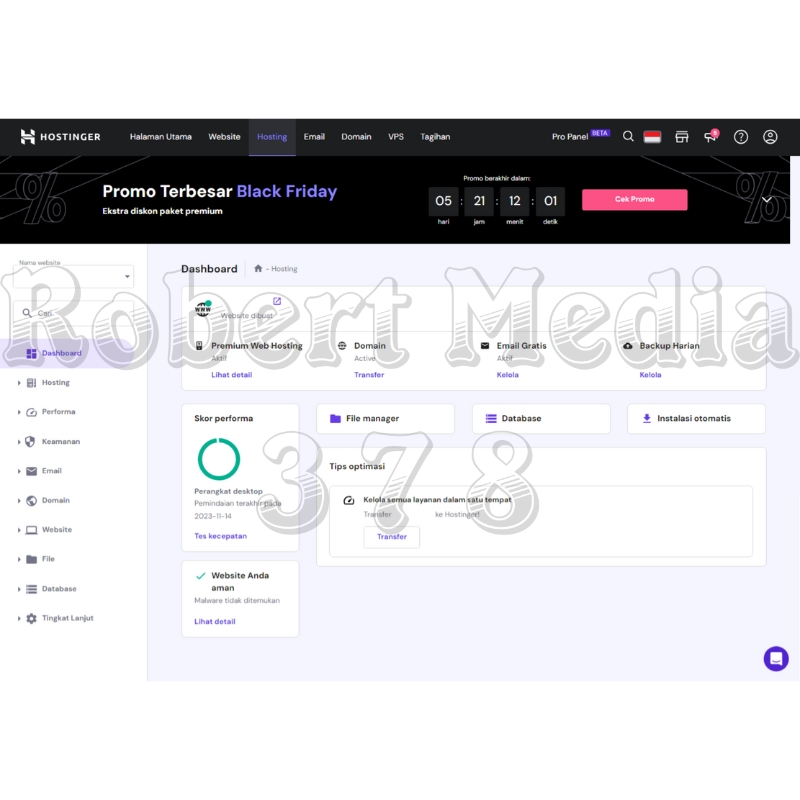The height and width of the screenshot is (800, 800).
Task: Open Pro Panel BETA
Action: tap(580, 136)
